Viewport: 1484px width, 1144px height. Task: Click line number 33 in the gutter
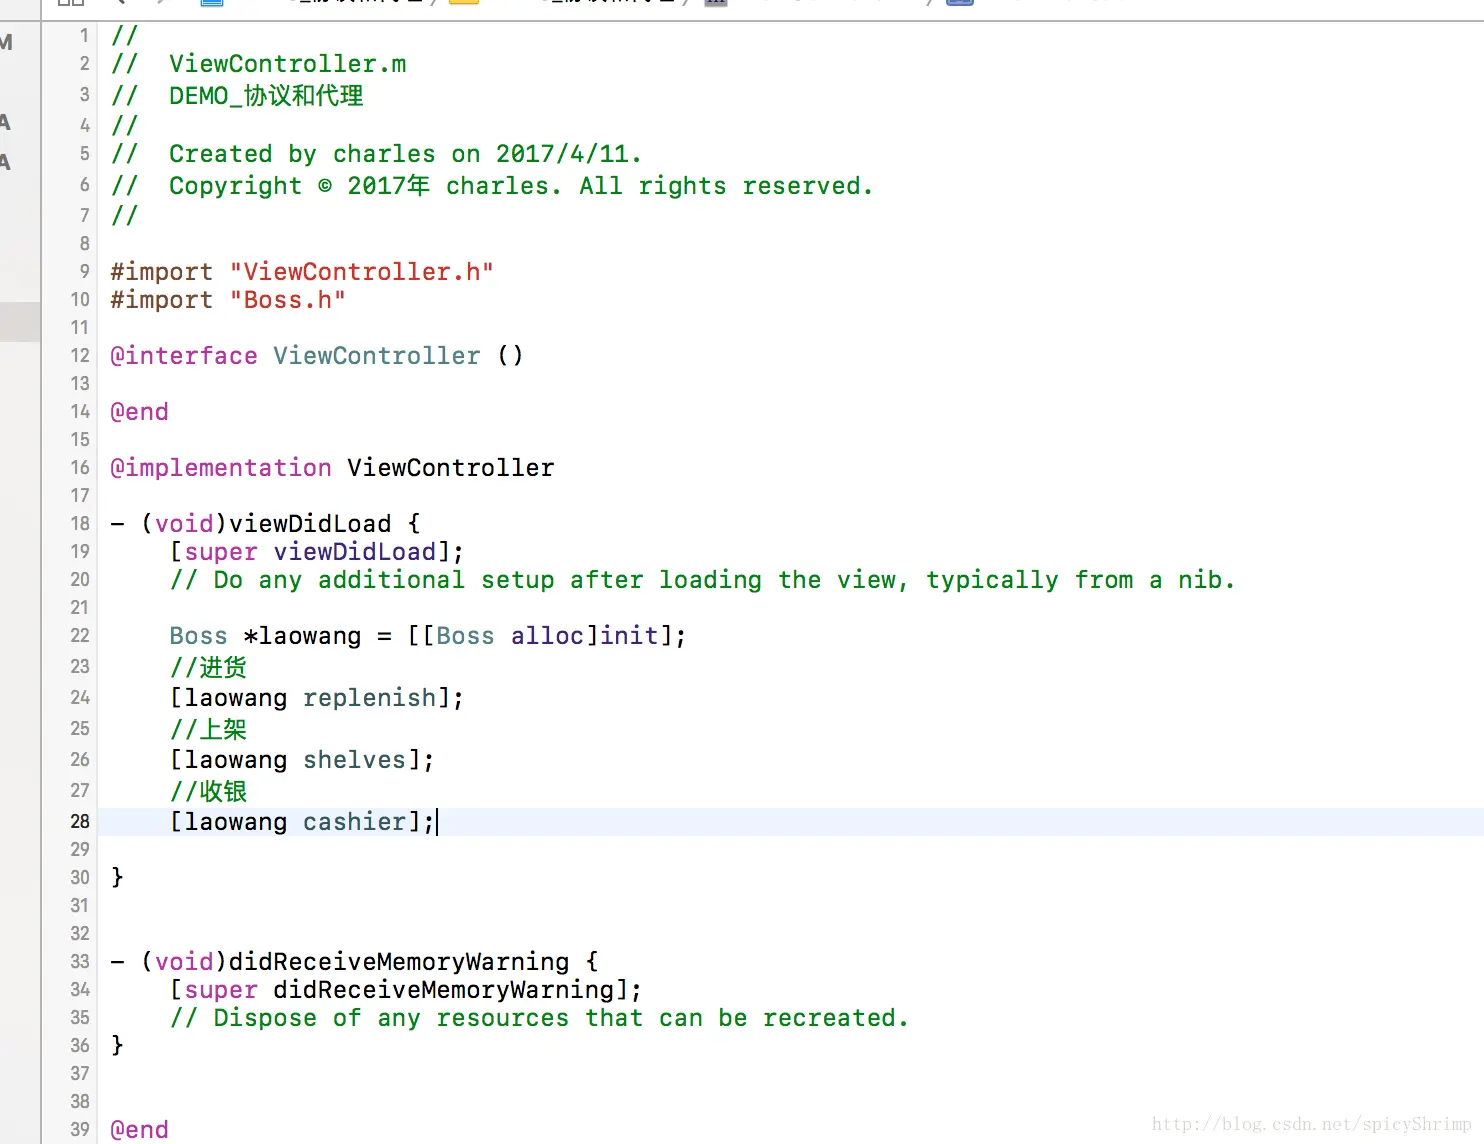click(x=80, y=962)
